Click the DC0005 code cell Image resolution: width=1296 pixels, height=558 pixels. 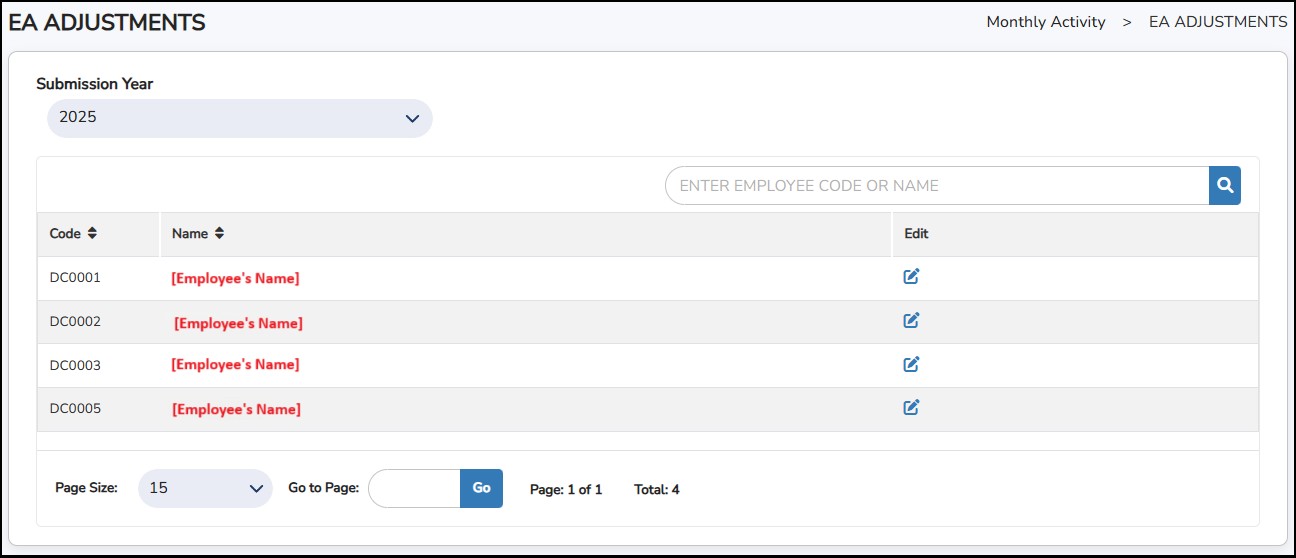(76, 409)
